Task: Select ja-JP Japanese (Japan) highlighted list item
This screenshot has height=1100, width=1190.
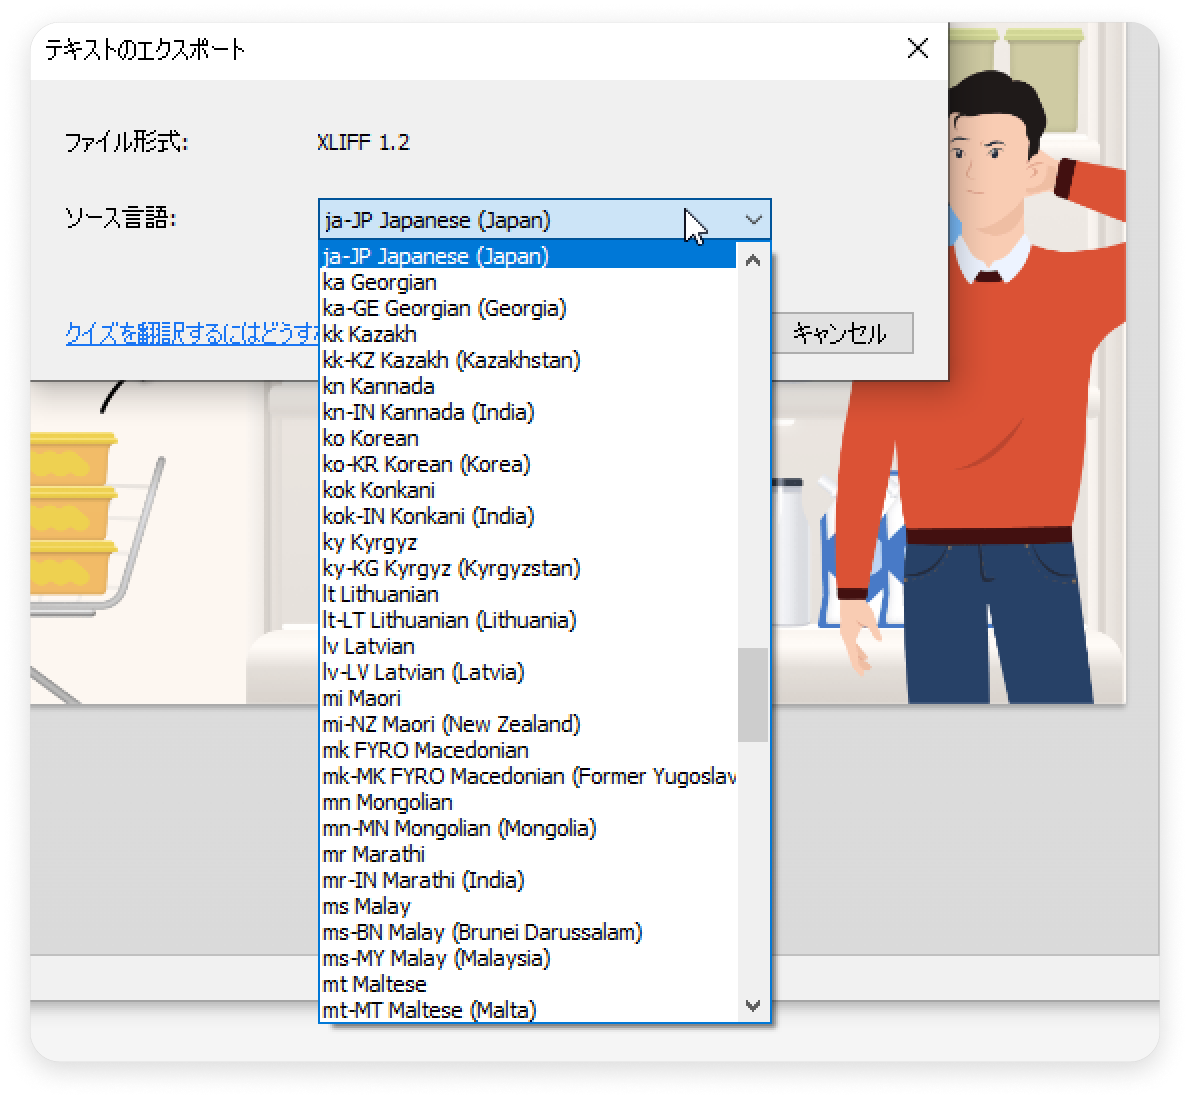Action: [528, 256]
